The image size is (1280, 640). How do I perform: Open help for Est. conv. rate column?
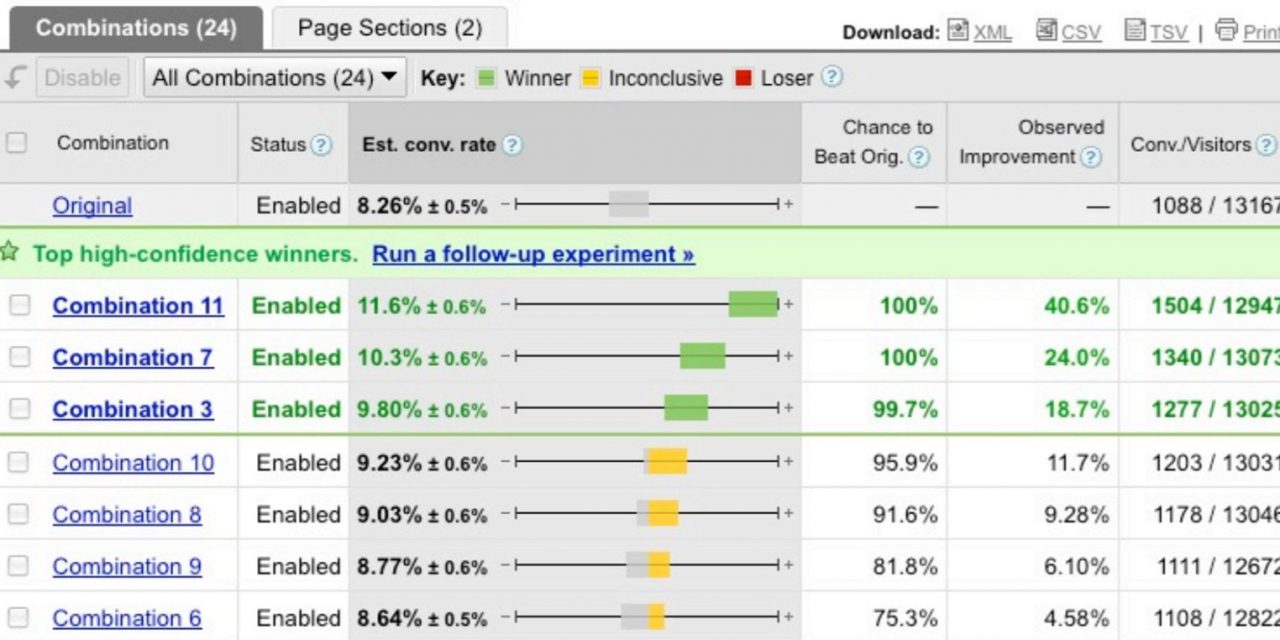pos(512,144)
